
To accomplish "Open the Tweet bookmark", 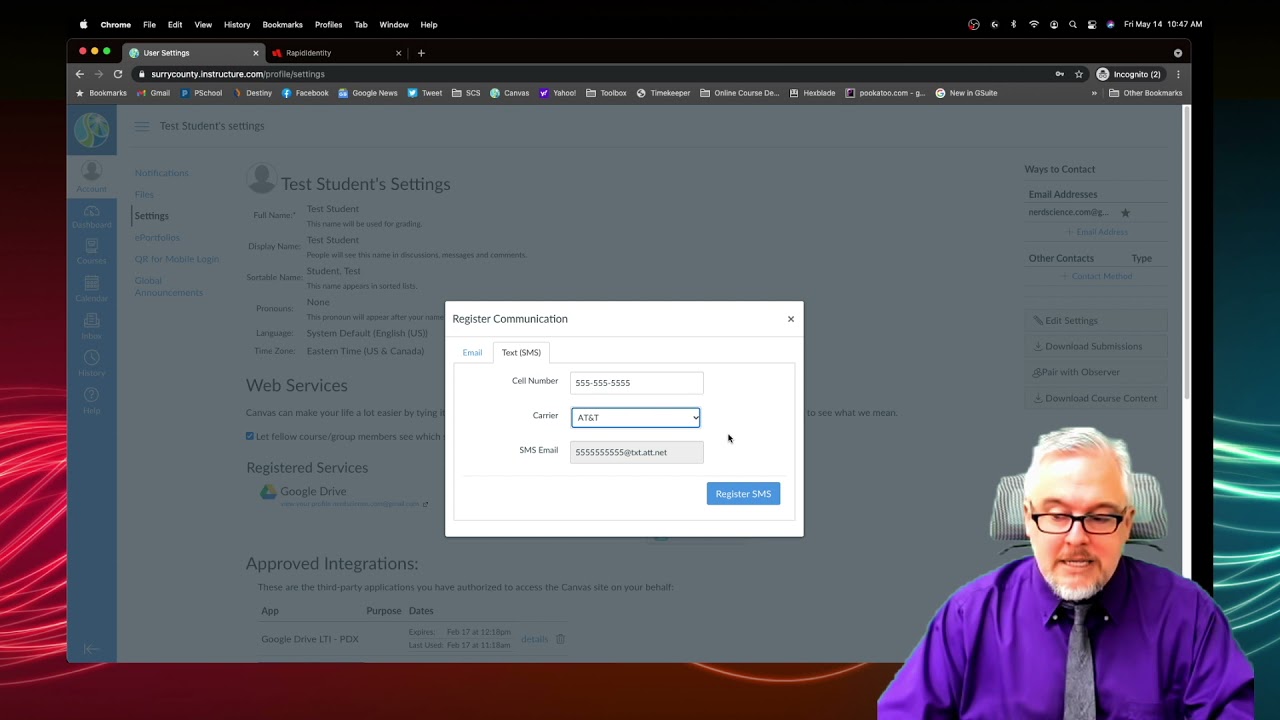I will [425, 93].
